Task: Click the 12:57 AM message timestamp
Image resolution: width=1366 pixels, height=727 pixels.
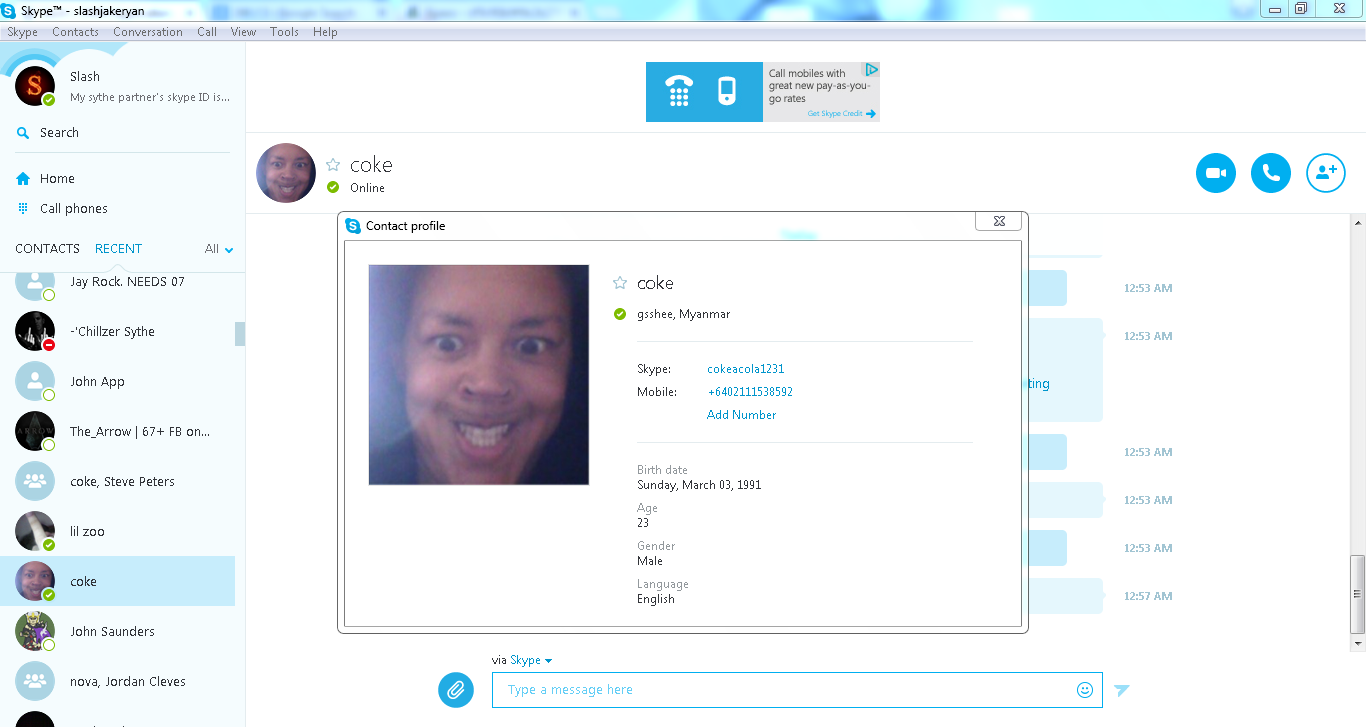Action: [x=1148, y=596]
